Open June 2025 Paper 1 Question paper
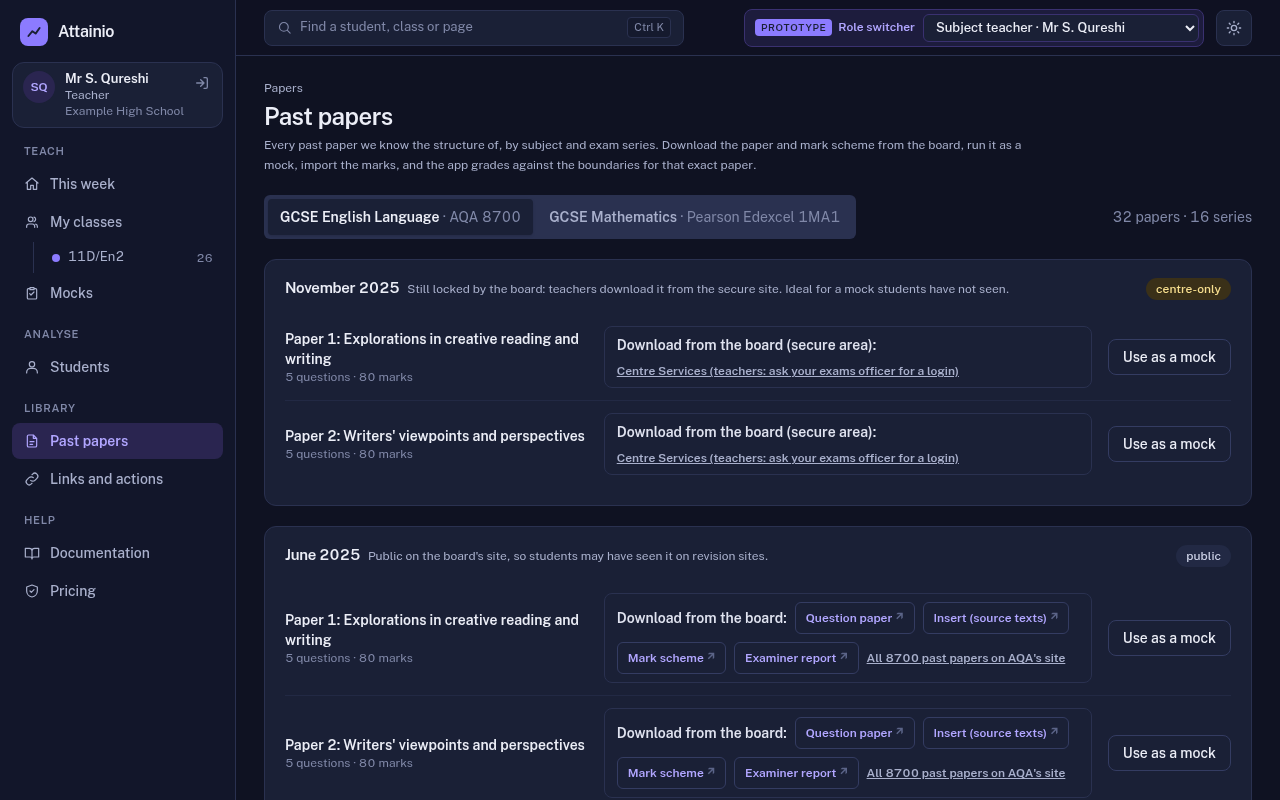The width and height of the screenshot is (1280, 800). coord(855,618)
